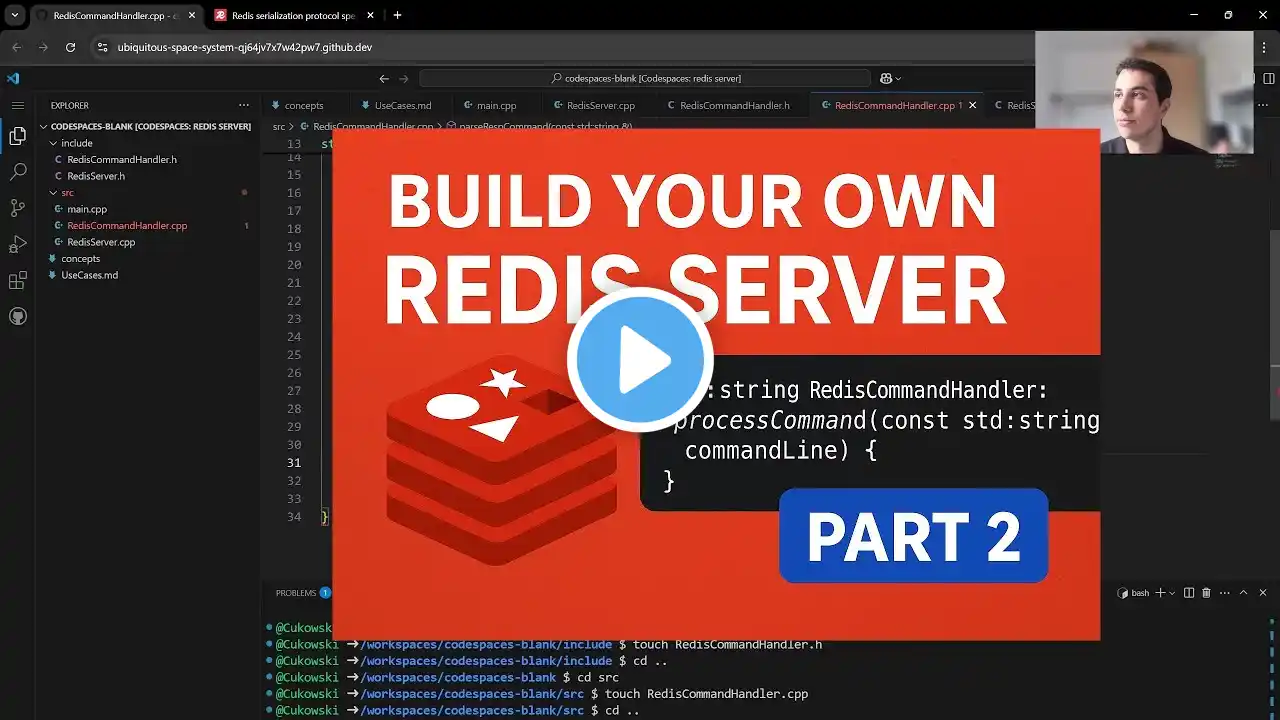This screenshot has width=1280, height=720.
Task: Go forward one page in the browser
Action: pos(43,47)
